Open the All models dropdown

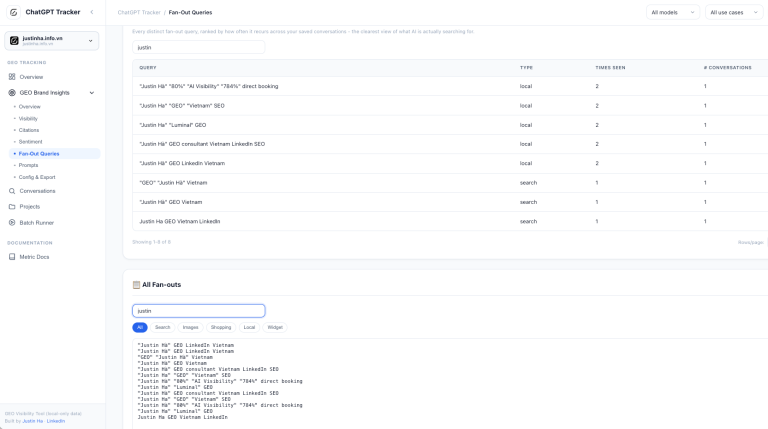coord(672,12)
